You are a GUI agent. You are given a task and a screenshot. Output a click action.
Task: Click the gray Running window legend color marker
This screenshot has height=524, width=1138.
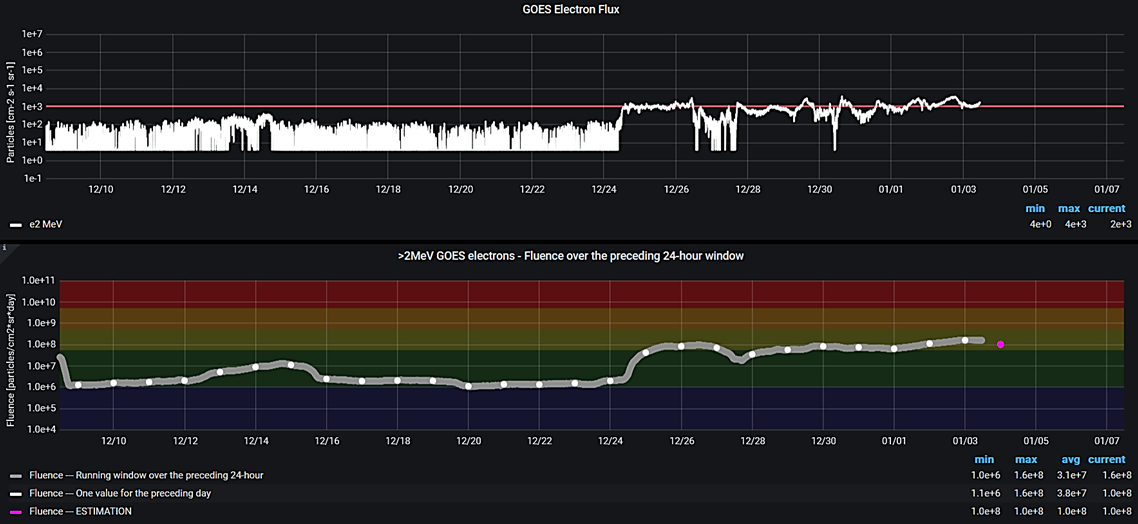pyautogui.click(x=14, y=475)
